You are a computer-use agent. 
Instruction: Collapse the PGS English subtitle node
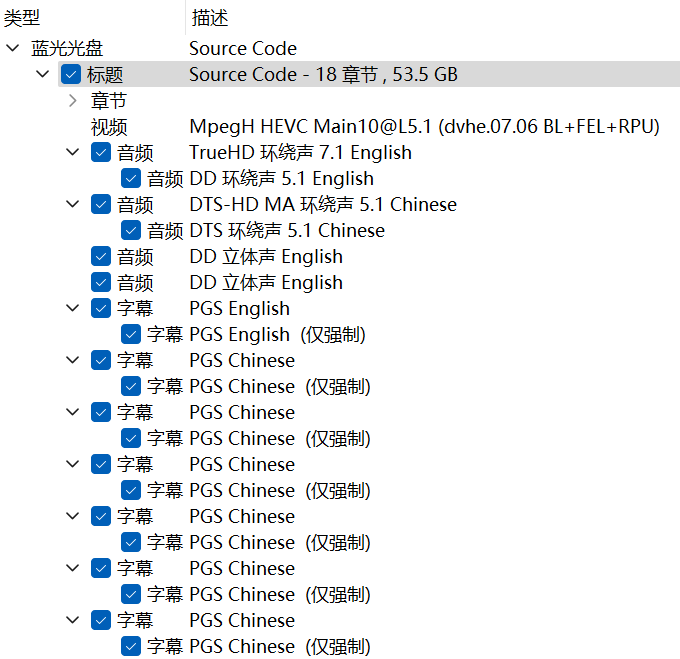pyautogui.click(x=72, y=308)
